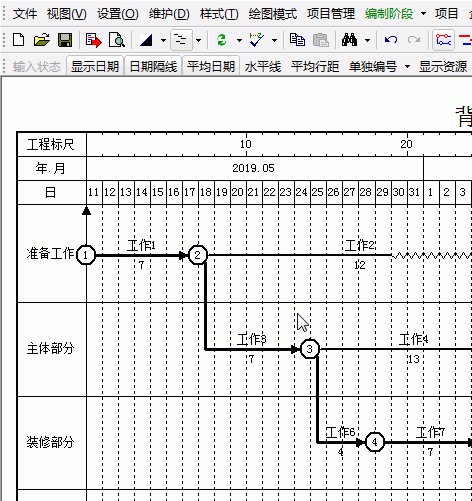Undo last action with the undo arrow

pos(391,40)
